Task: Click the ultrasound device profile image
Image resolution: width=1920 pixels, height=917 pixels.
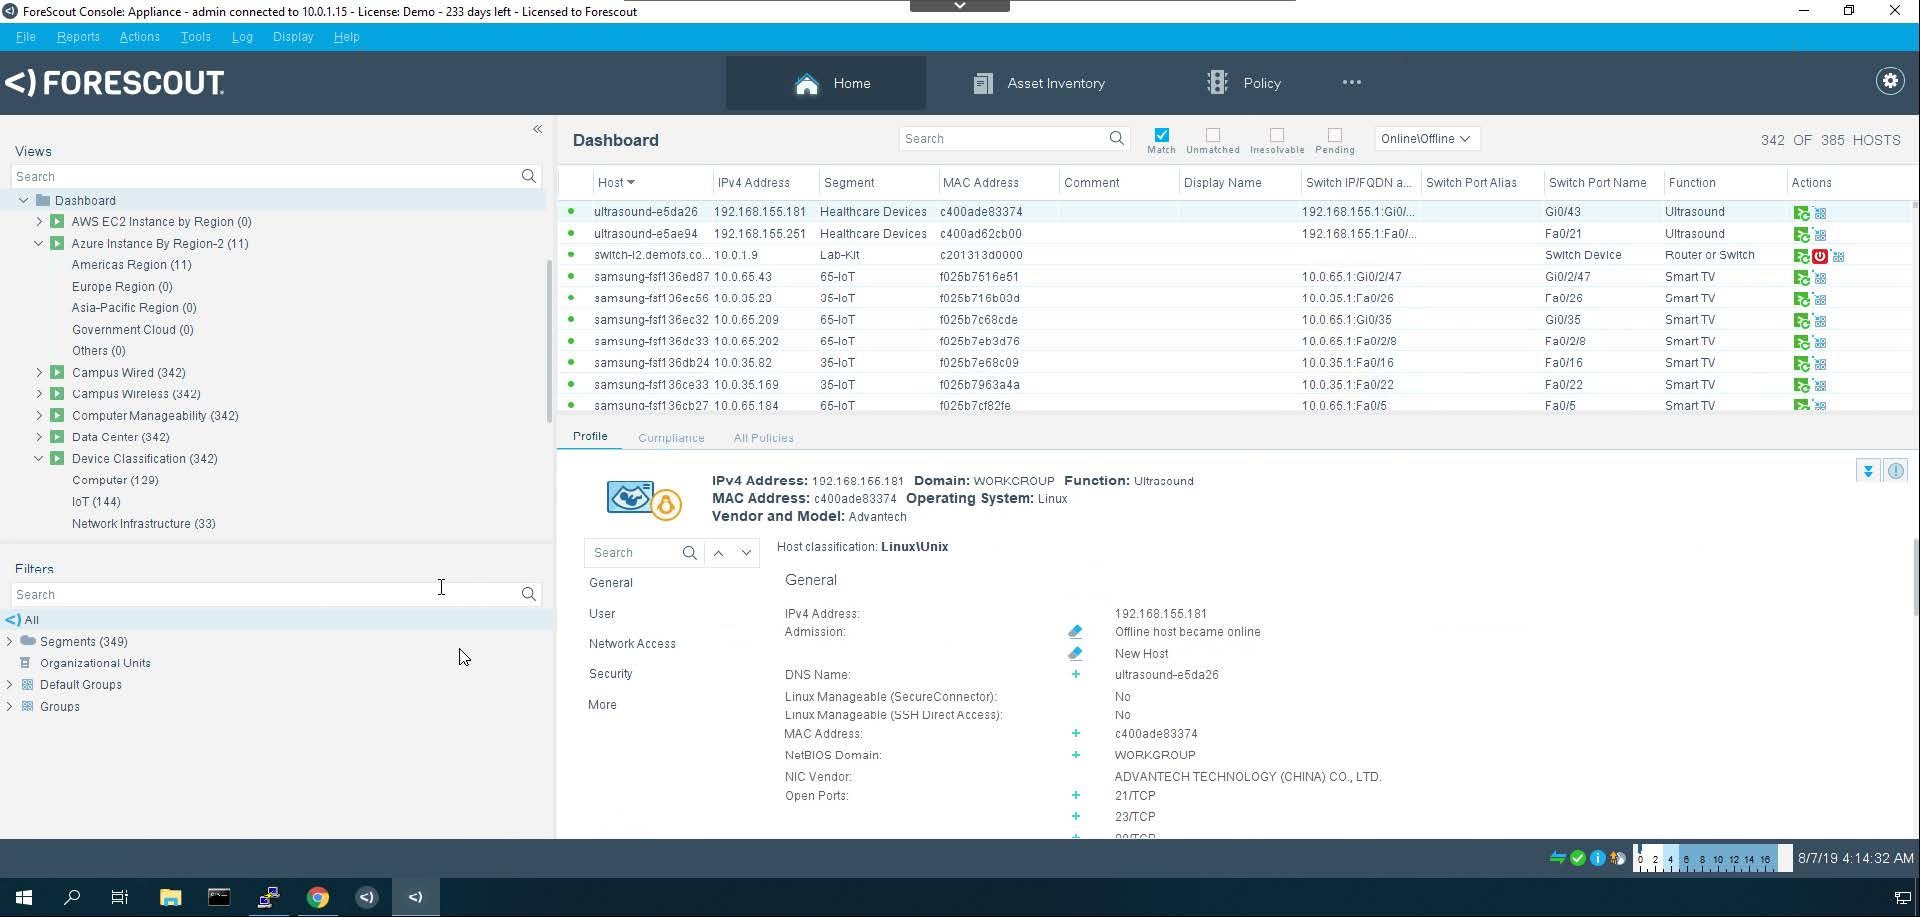Action: pyautogui.click(x=644, y=499)
